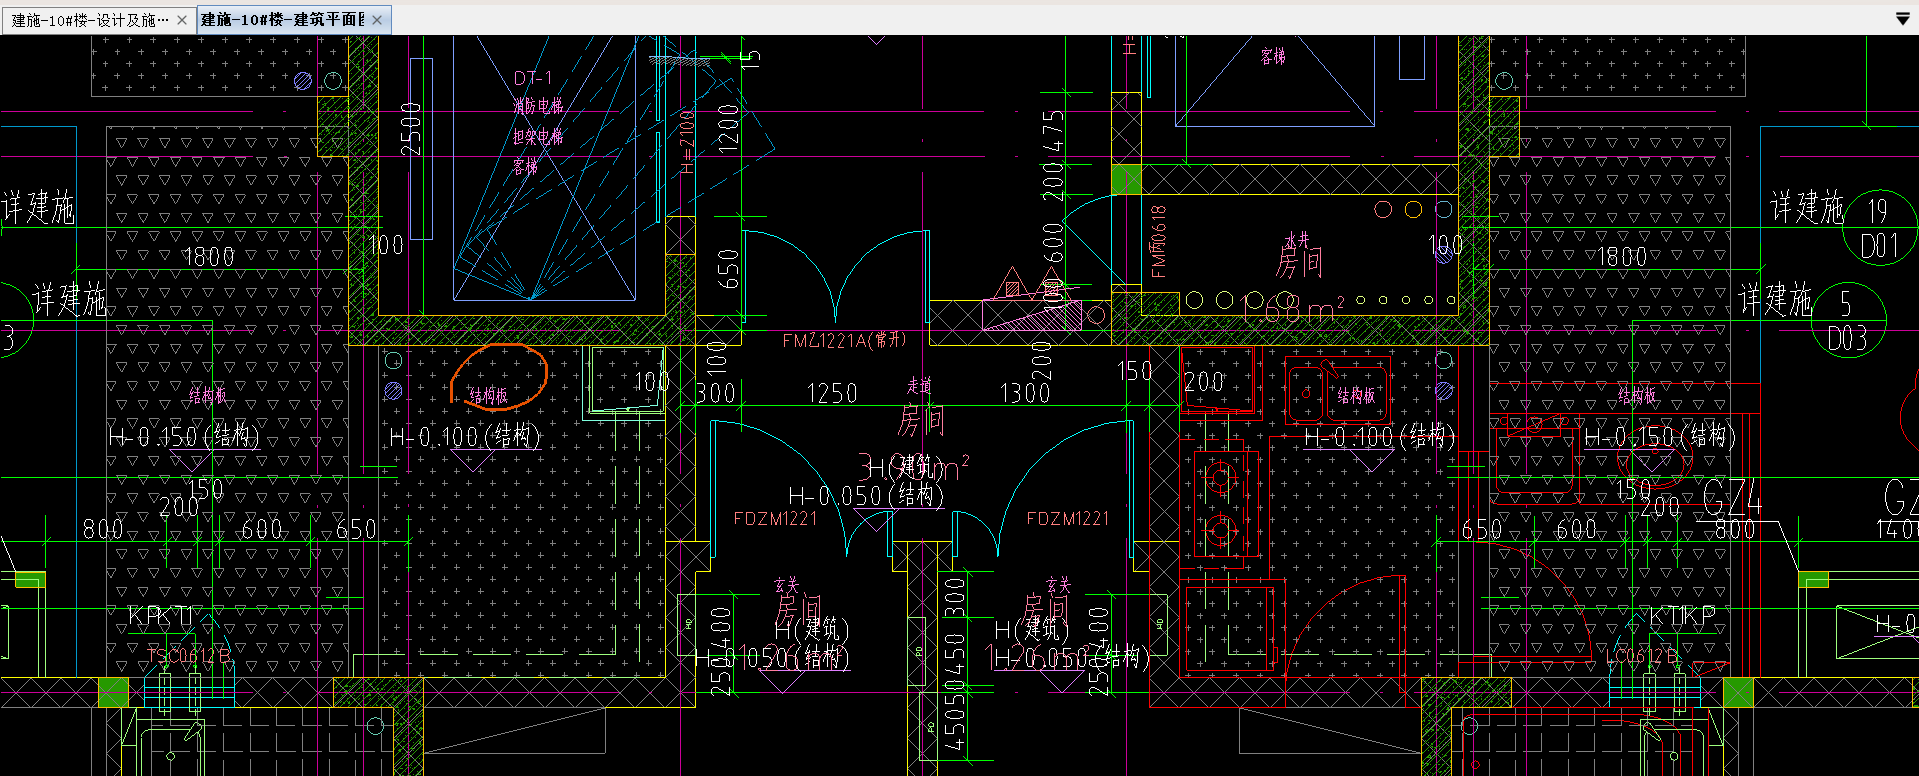Select the LC0612B window label
Viewport: 1919px width, 776px height.
1644,655
